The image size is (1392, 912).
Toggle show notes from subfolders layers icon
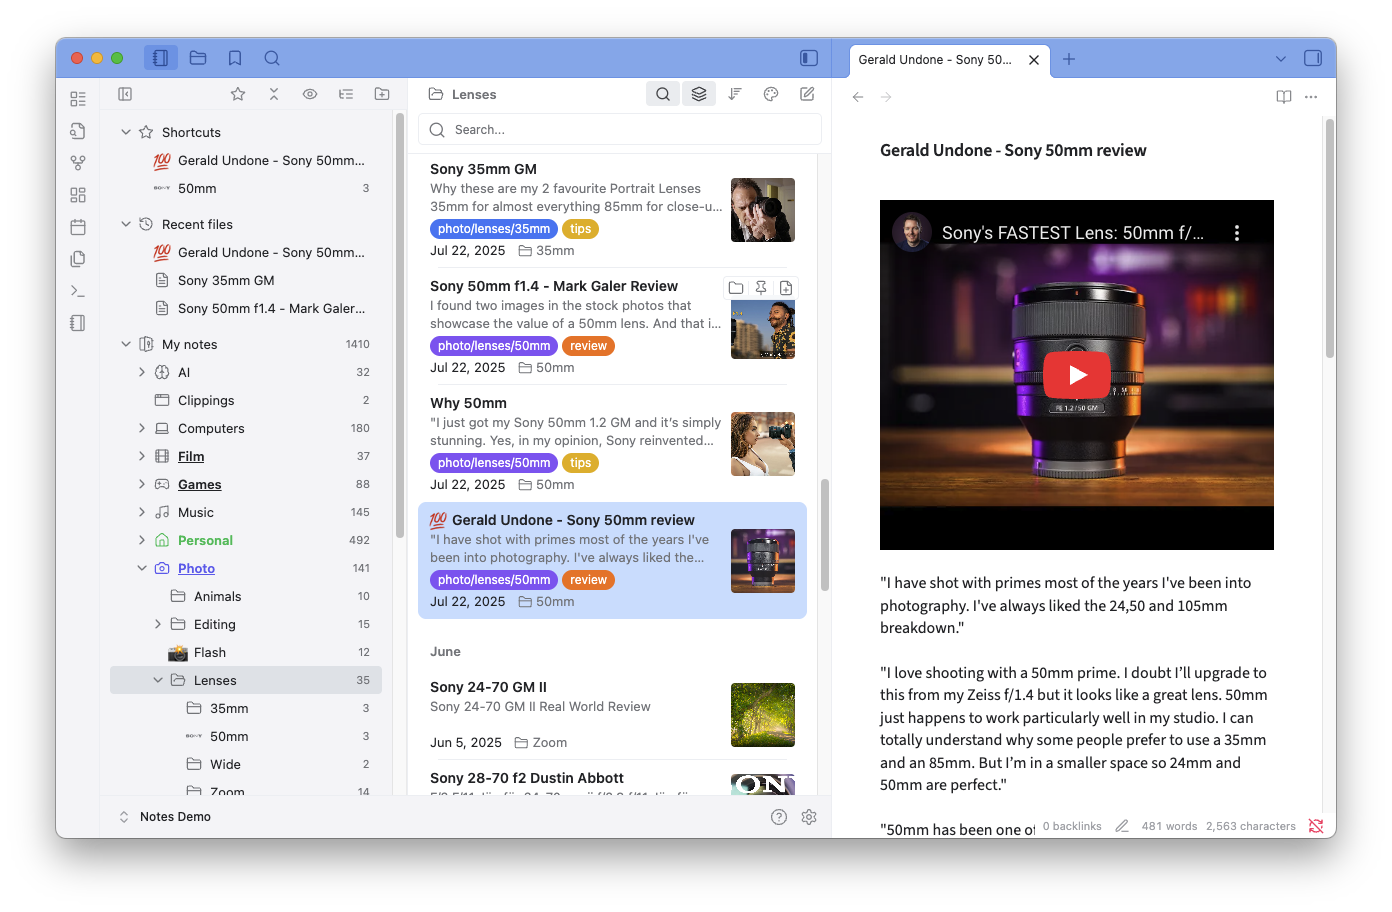pos(699,94)
